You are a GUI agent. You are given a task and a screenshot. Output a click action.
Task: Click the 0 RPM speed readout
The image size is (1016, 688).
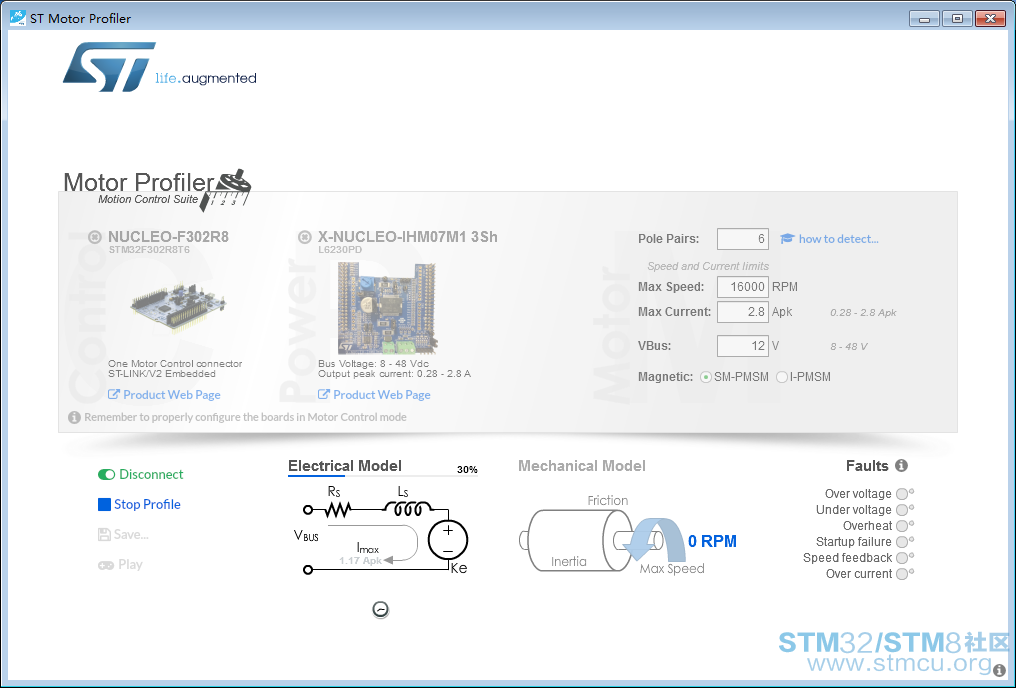point(712,542)
